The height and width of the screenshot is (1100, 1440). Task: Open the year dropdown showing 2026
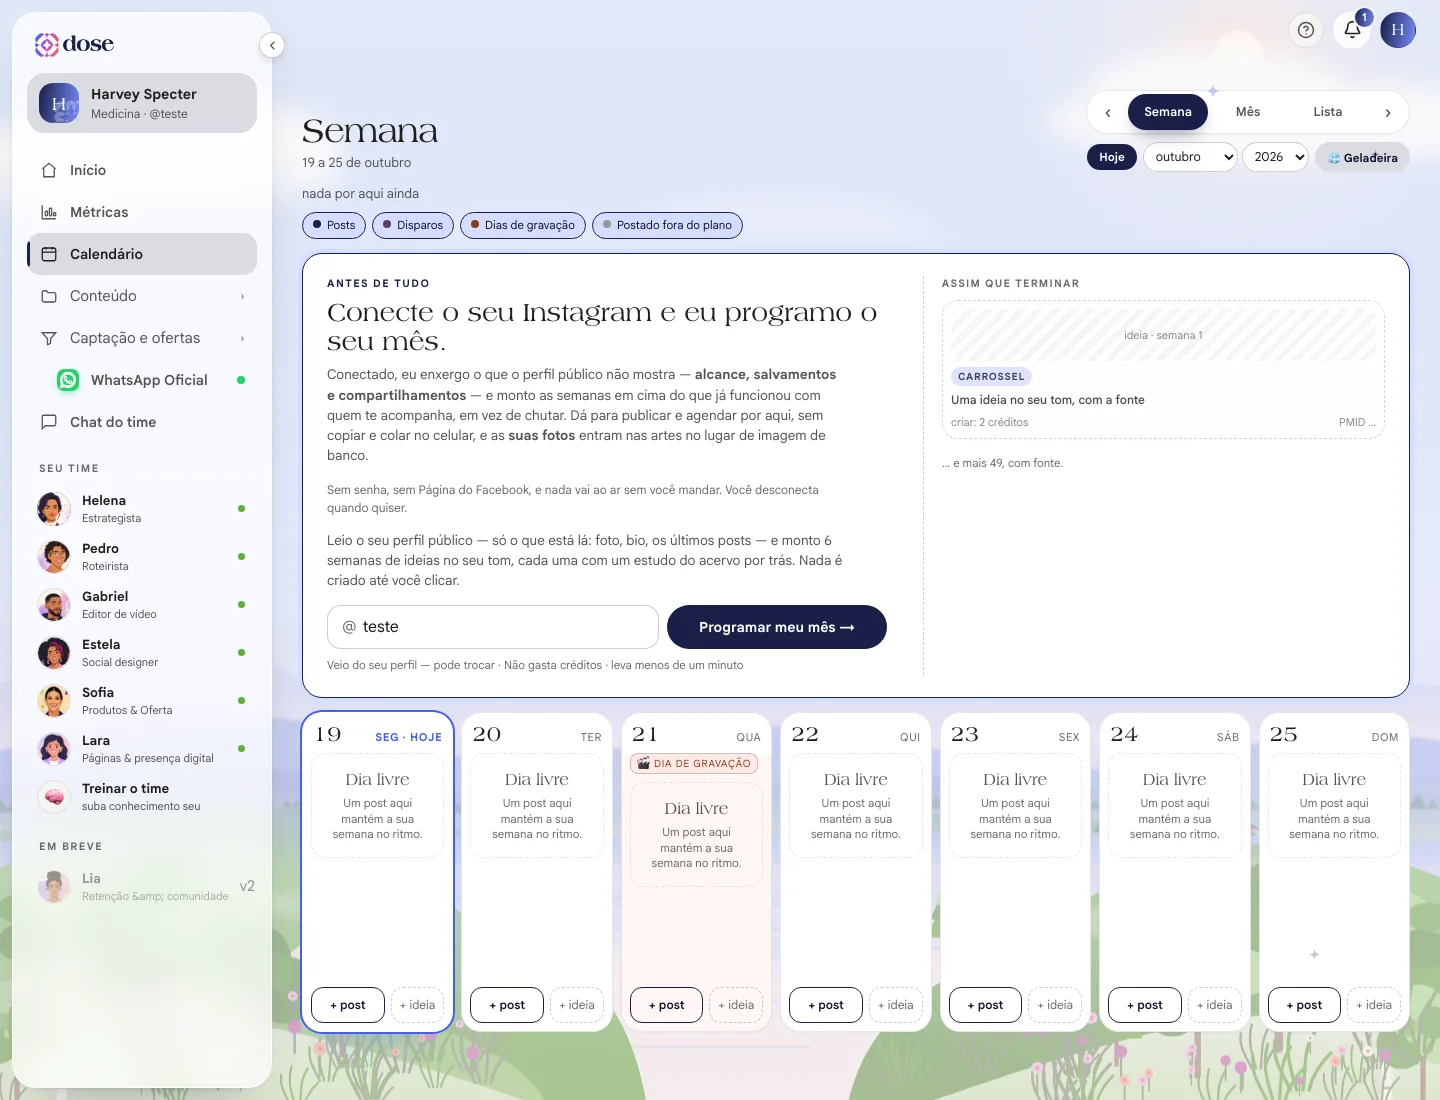coord(1275,157)
